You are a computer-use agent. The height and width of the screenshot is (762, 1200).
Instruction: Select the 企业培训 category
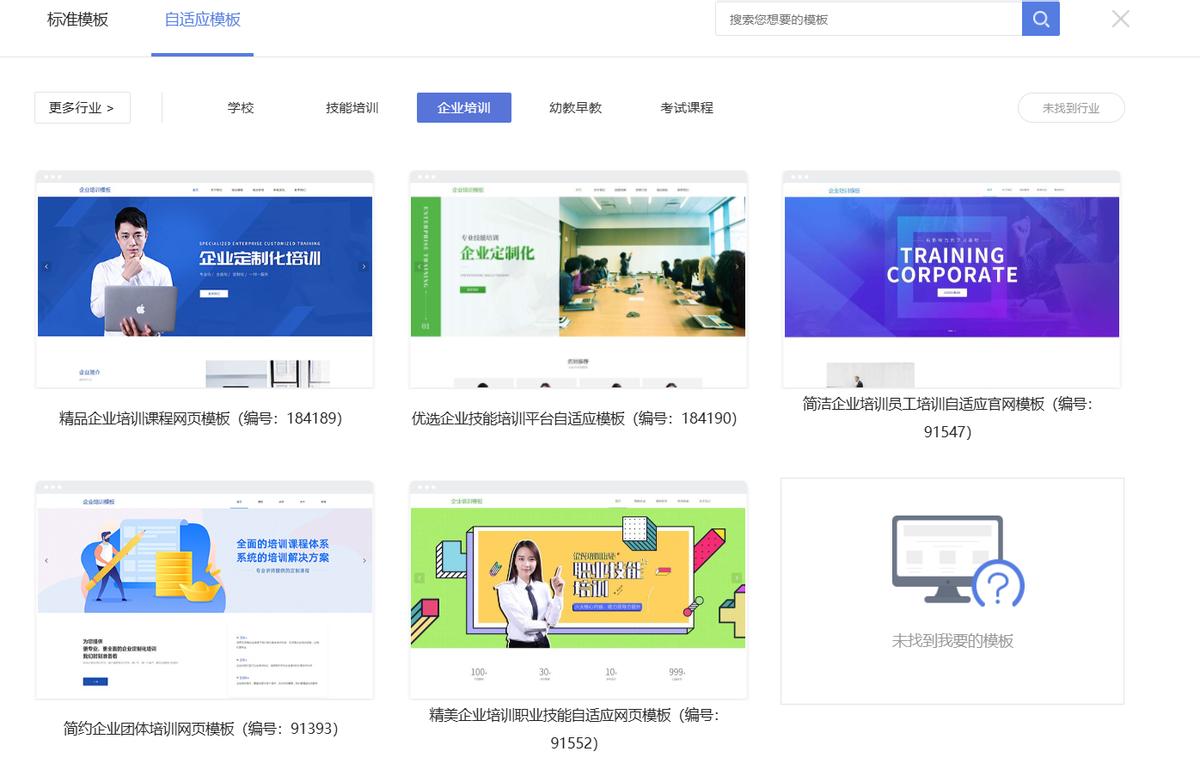tap(463, 108)
